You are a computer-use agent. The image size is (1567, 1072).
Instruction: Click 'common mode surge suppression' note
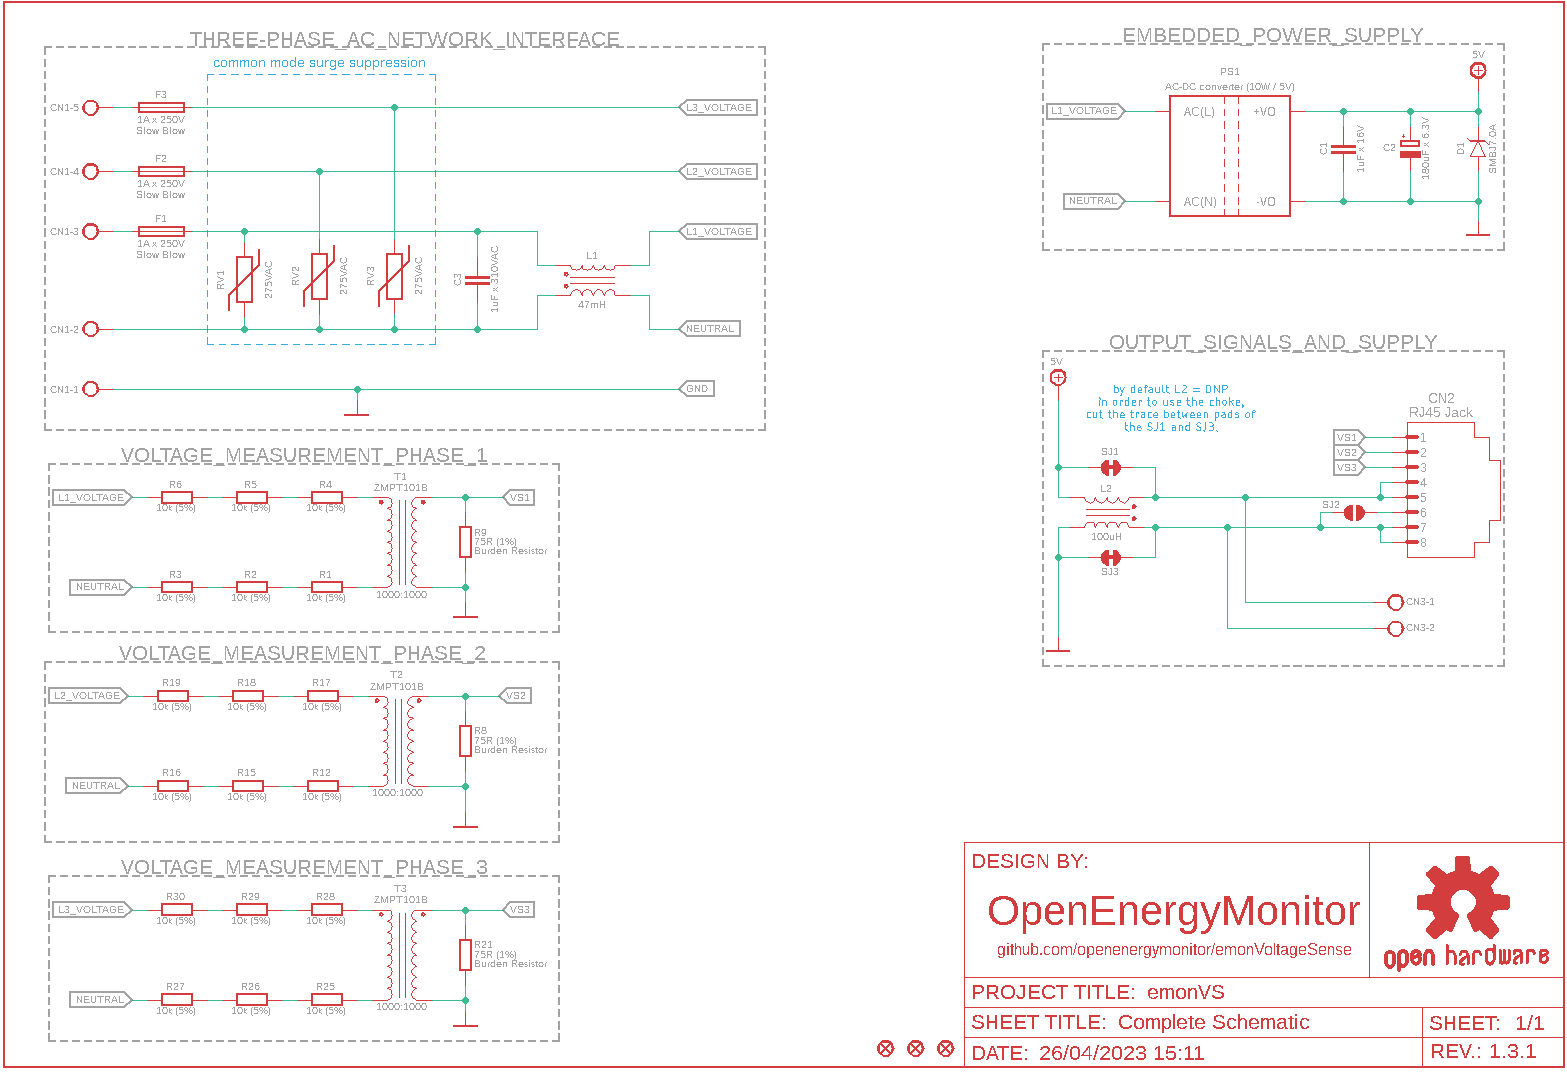tap(319, 63)
